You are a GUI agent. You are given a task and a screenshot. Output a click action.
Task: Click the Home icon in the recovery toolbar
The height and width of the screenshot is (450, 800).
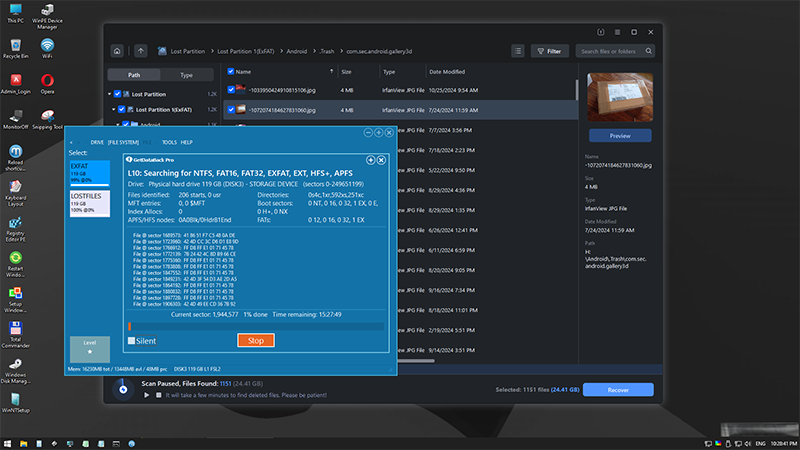pyautogui.click(x=118, y=51)
